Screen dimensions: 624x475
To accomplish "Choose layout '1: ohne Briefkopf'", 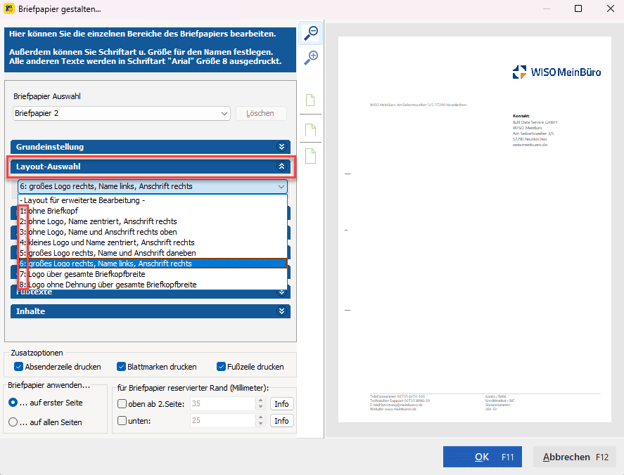I will coord(60,211).
